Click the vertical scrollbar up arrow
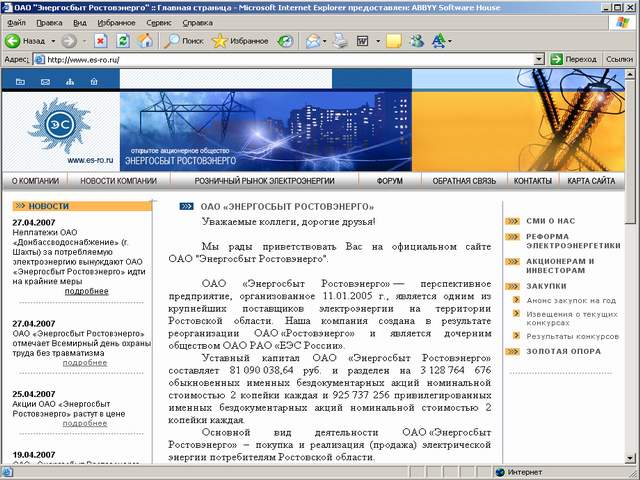 (x=630, y=74)
